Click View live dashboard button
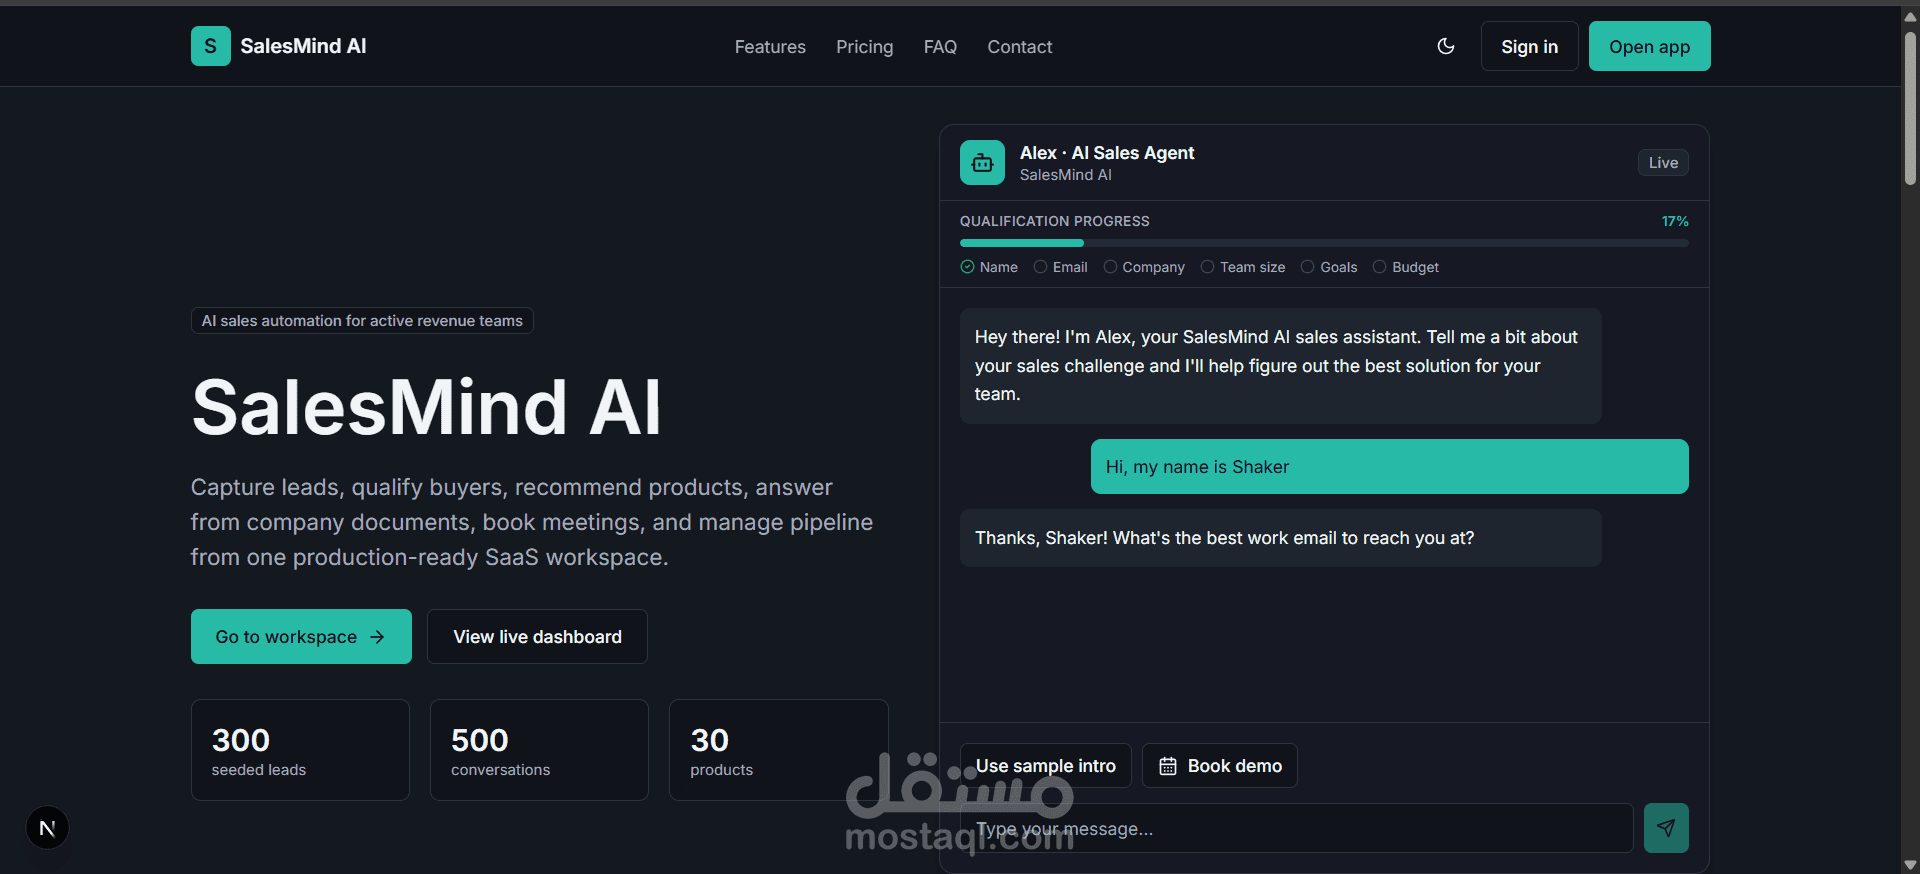The height and width of the screenshot is (874, 1920). click(x=537, y=636)
